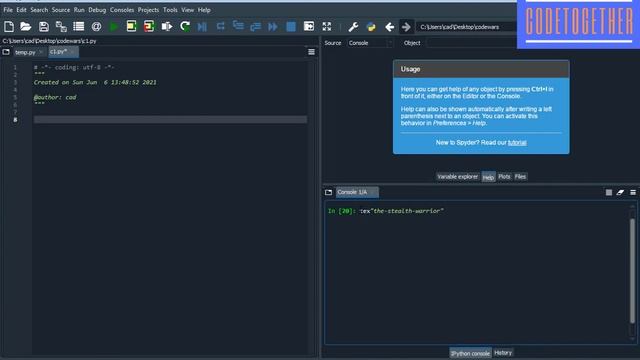Open the Search menu
Viewport: 640px width, 360px height.
(x=39, y=10)
